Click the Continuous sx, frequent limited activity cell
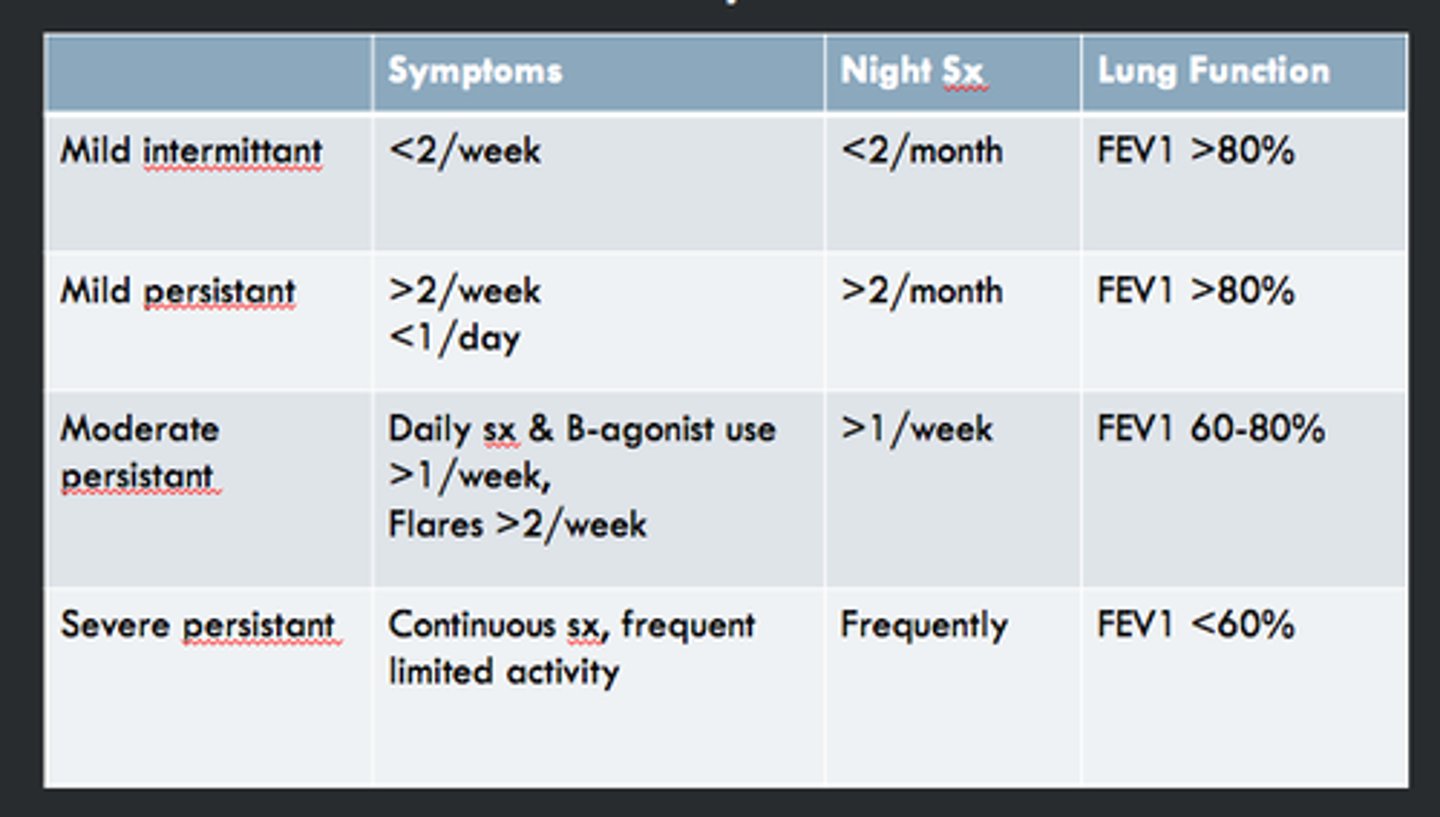1440x817 pixels. tap(572, 648)
